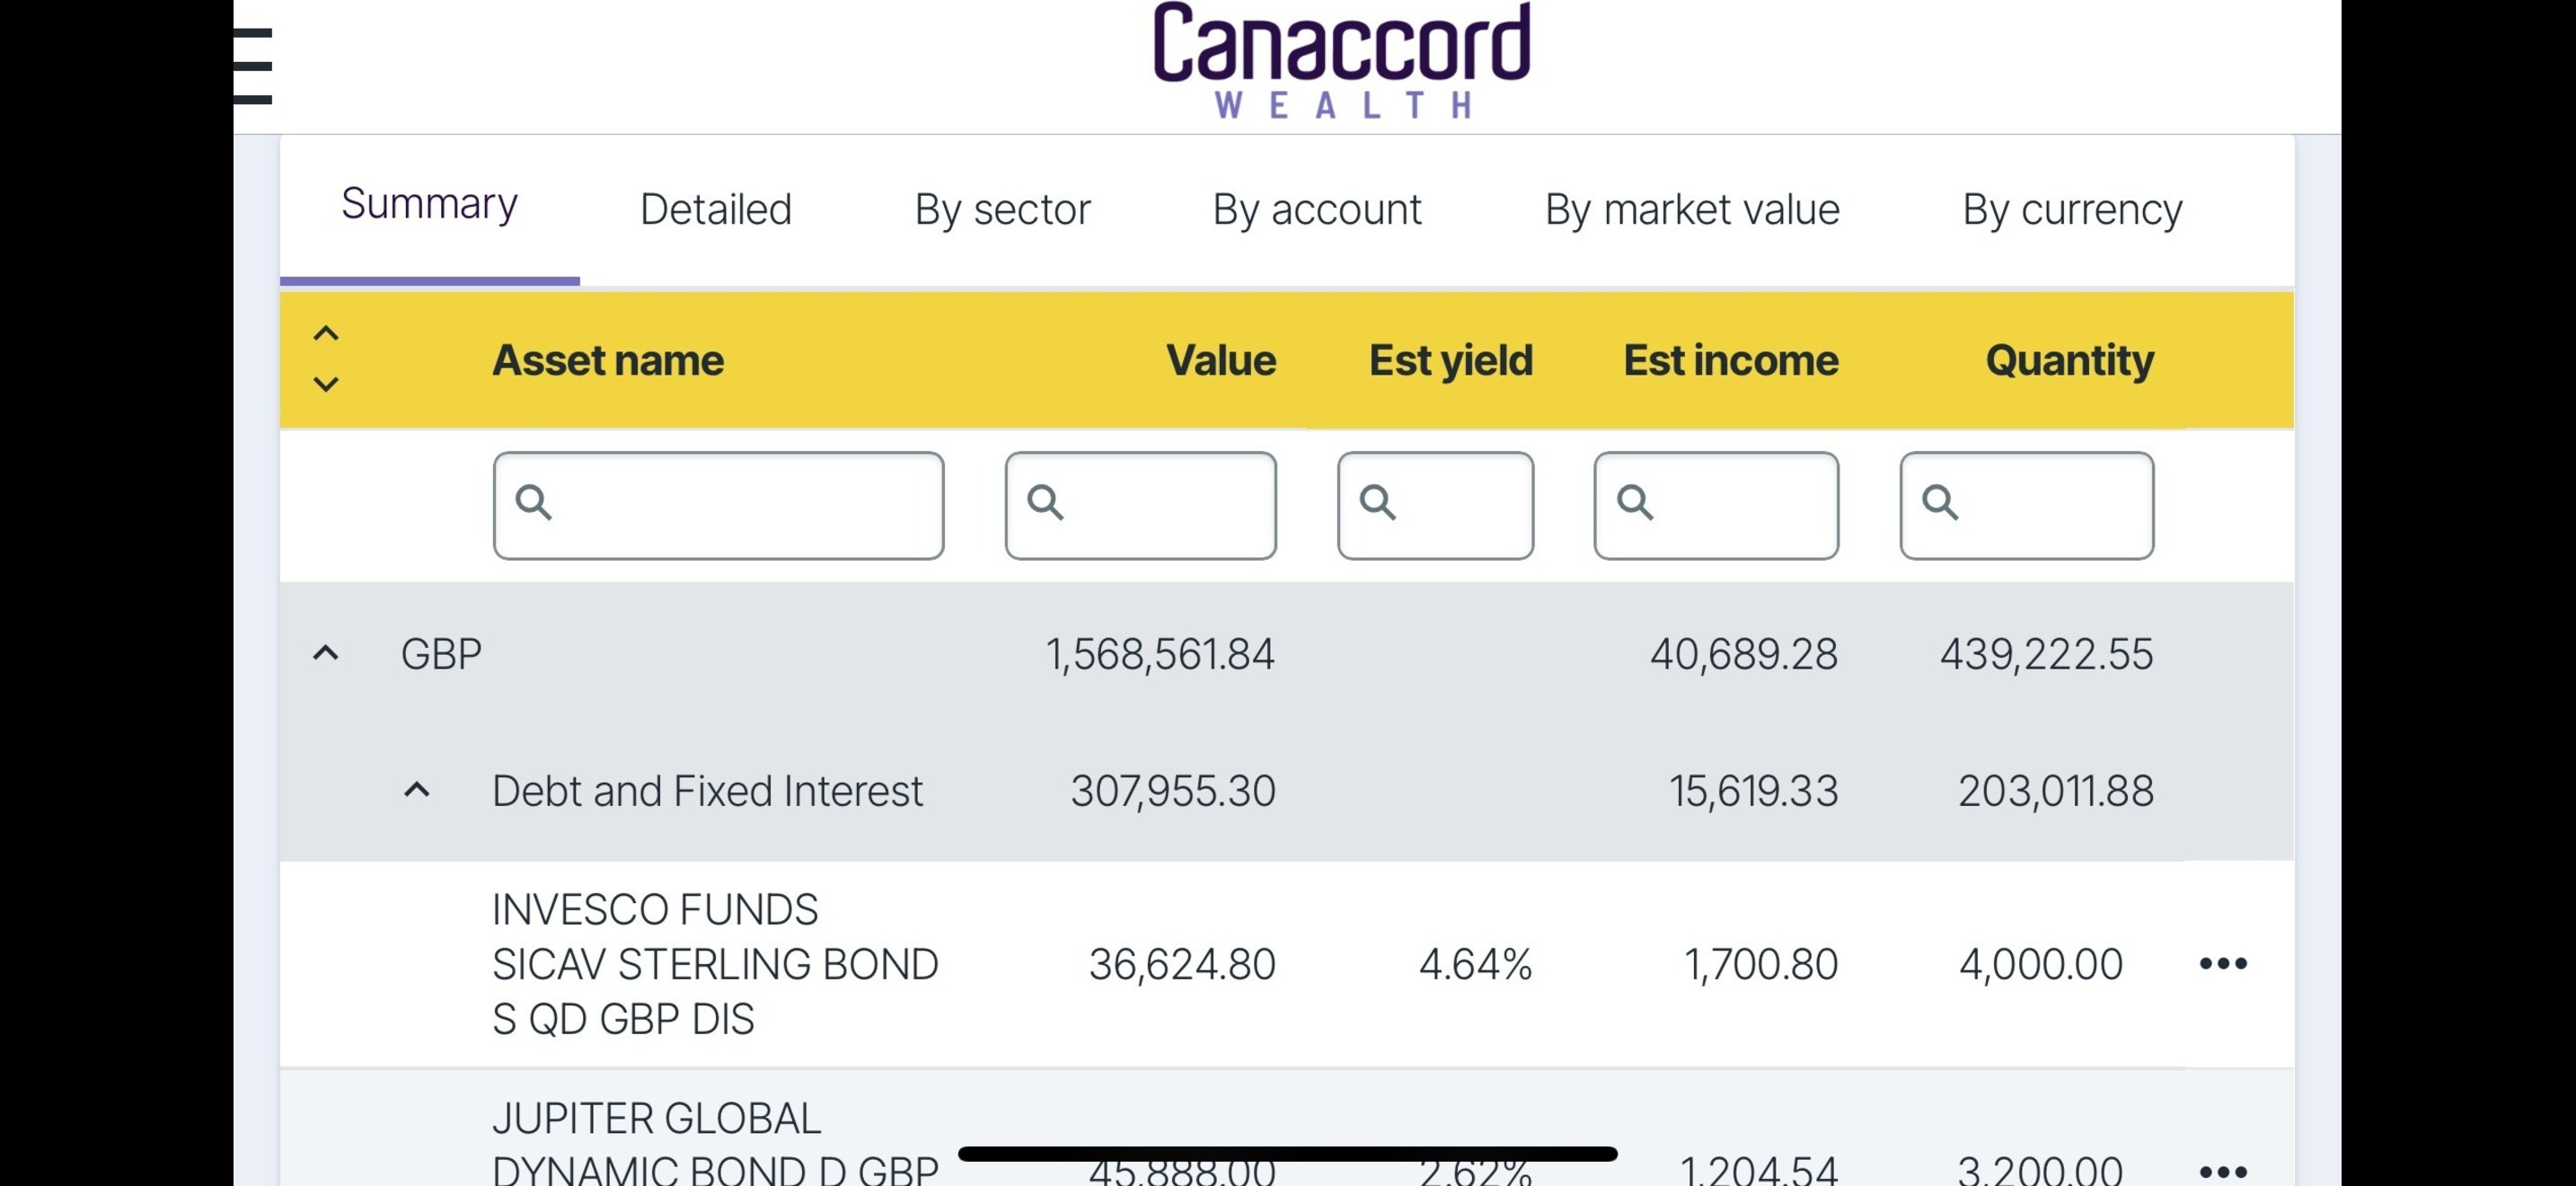Viewport: 2576px width, 1186px height.
Task: Open the hamburger navigation menu
Action: tap(253, 66)
